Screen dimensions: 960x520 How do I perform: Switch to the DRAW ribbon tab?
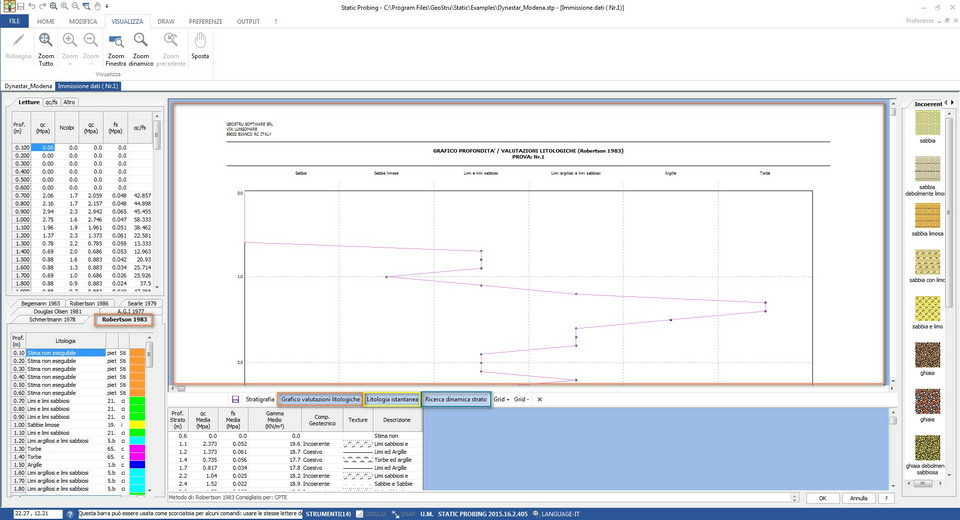(x=166, y=21)
